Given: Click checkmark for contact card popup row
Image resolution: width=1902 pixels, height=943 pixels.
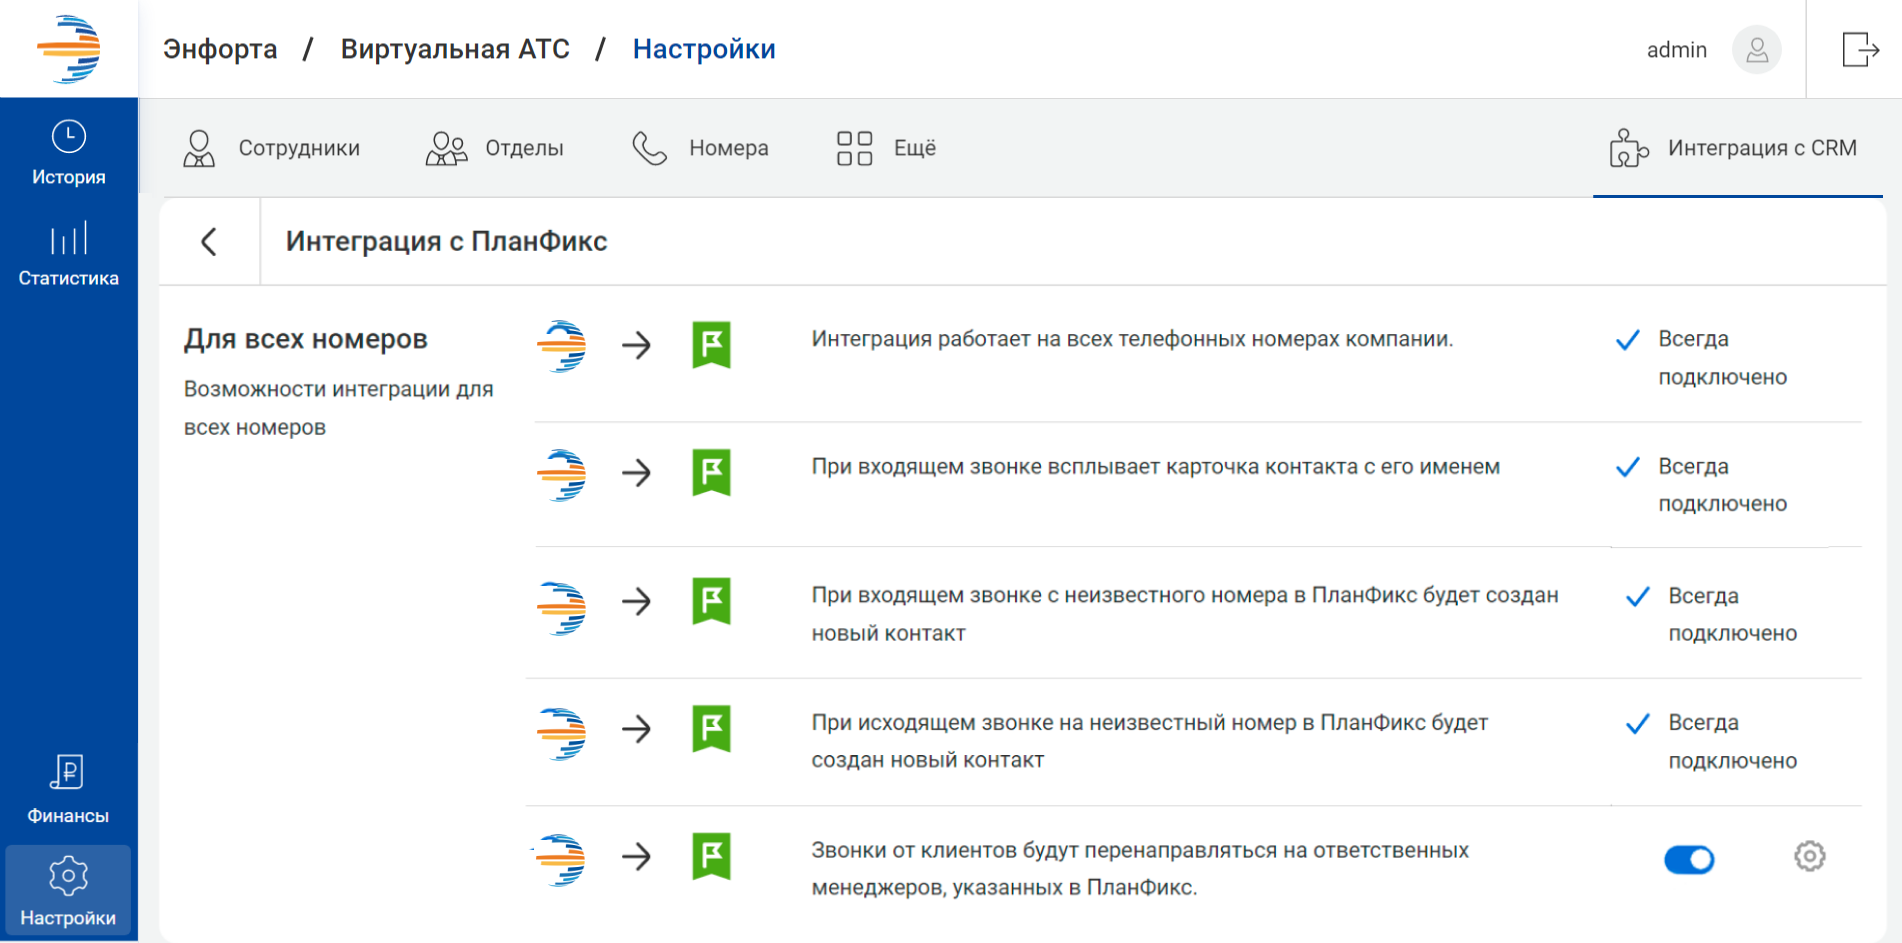Looking at the screenshot, I should 1627,467.
